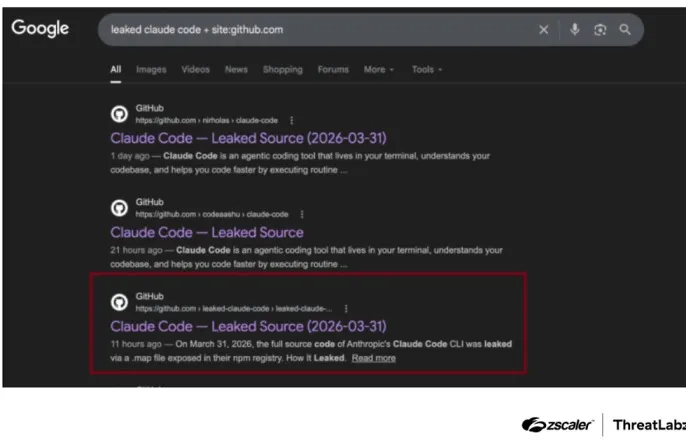
Task: Open Claude Code — Leaked Source result by codeaashu
Action: [207, 232]
